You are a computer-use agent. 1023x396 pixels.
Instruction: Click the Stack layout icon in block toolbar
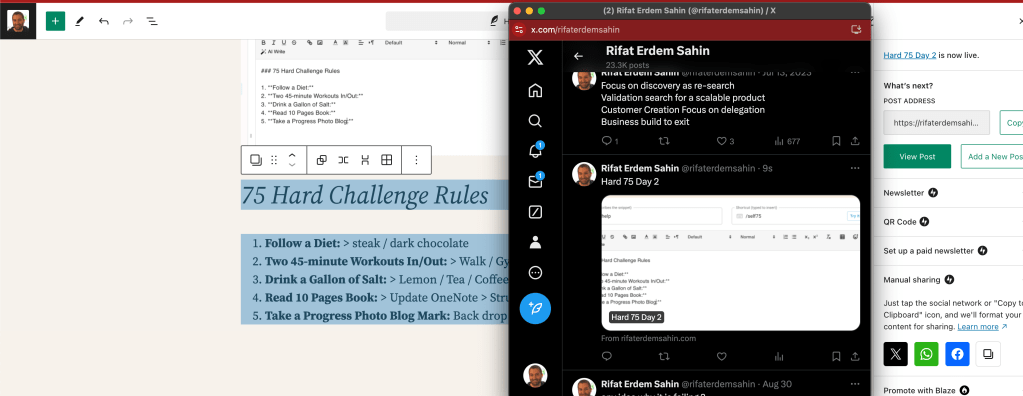[365, 160]
